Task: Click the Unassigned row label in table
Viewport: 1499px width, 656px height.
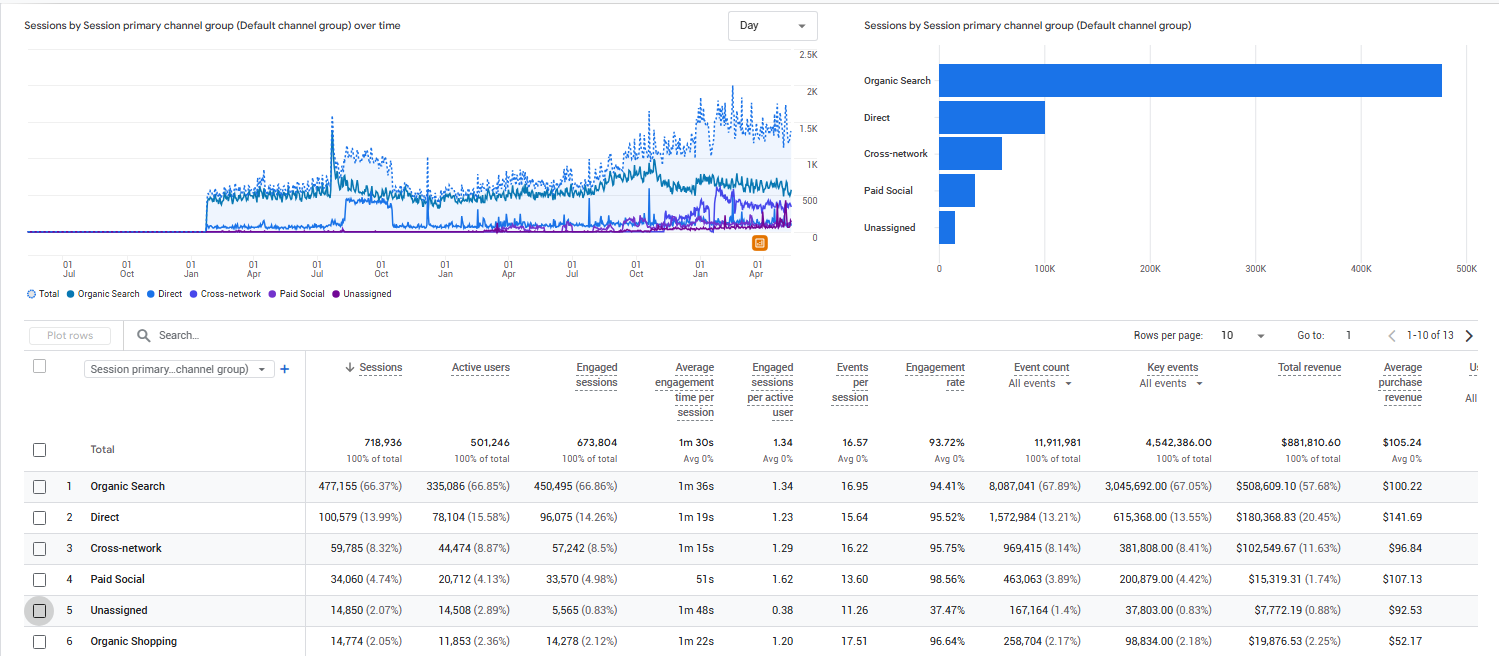Action: [x=118, y=611]
